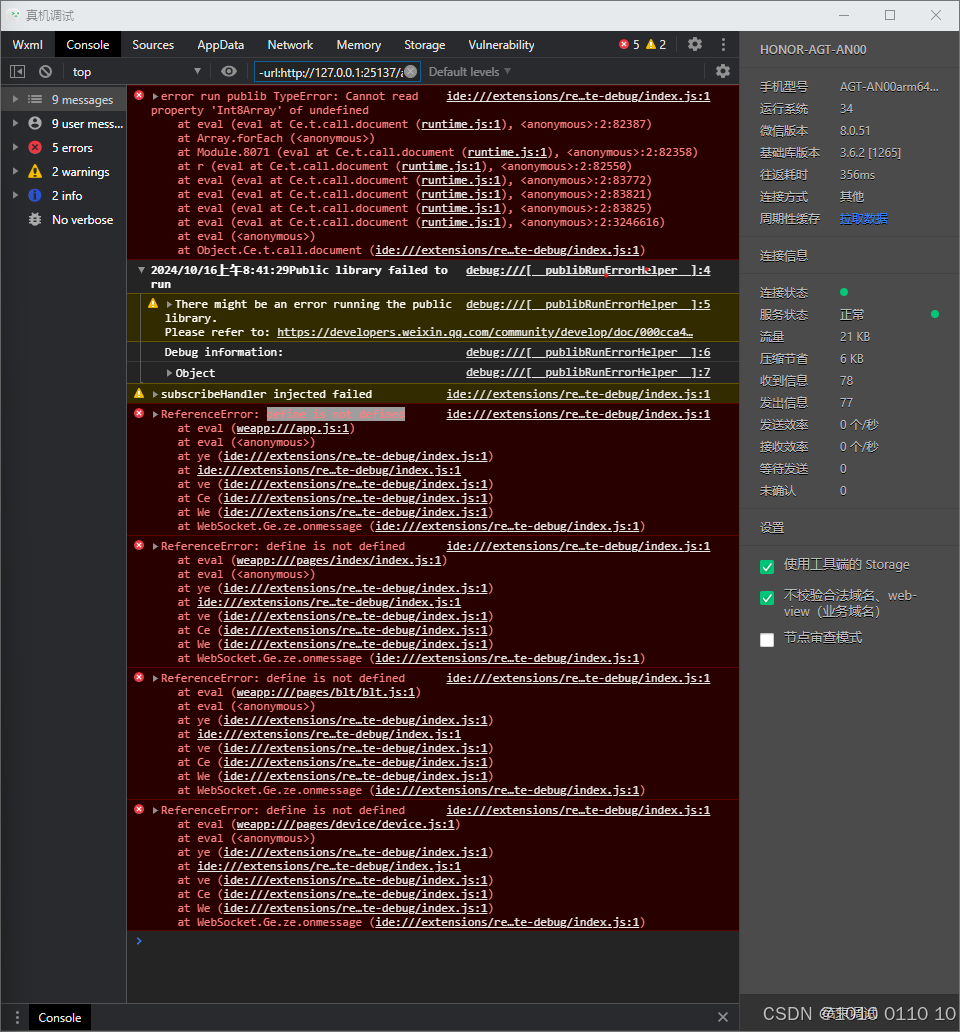This screenshot has width=960, height=1032.
Task: Switch to the Storage tab
Action: pos(424,44)
